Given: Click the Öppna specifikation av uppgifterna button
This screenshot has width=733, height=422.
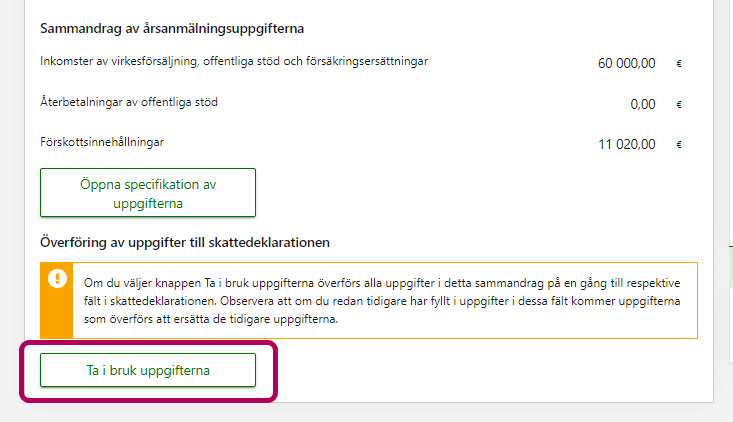Looking at the screenshot, I should [x=148, y=193].
